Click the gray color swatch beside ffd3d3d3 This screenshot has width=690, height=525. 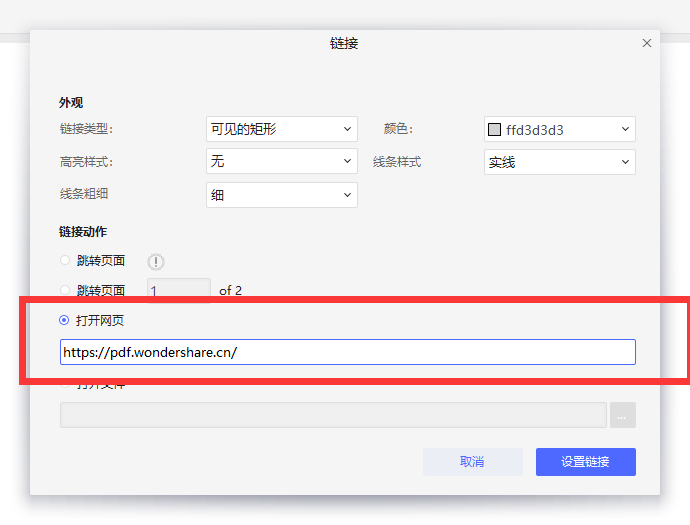pos(495,130)
